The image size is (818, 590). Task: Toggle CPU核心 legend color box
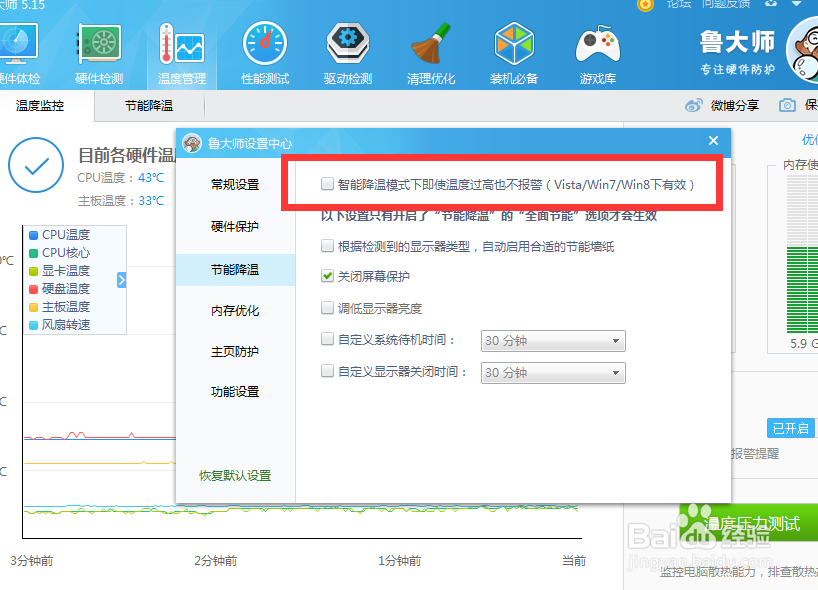tap(33, 253)
